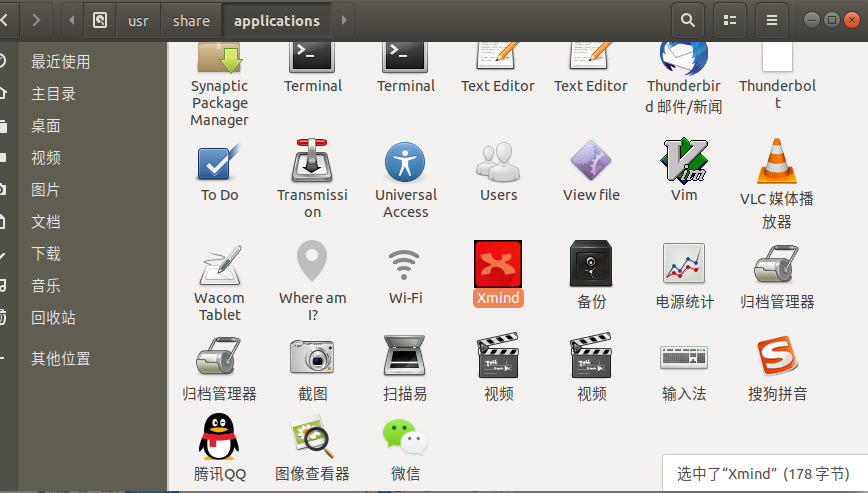Open the usr path segment

(x=138, y=21)
